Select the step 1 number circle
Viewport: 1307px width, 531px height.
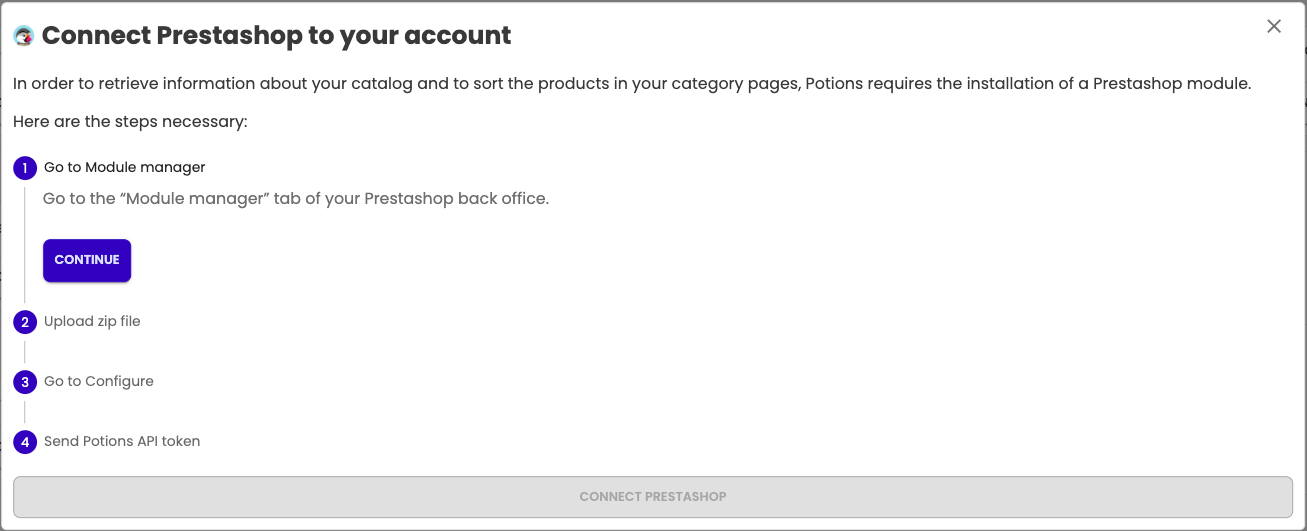(25, 168)
